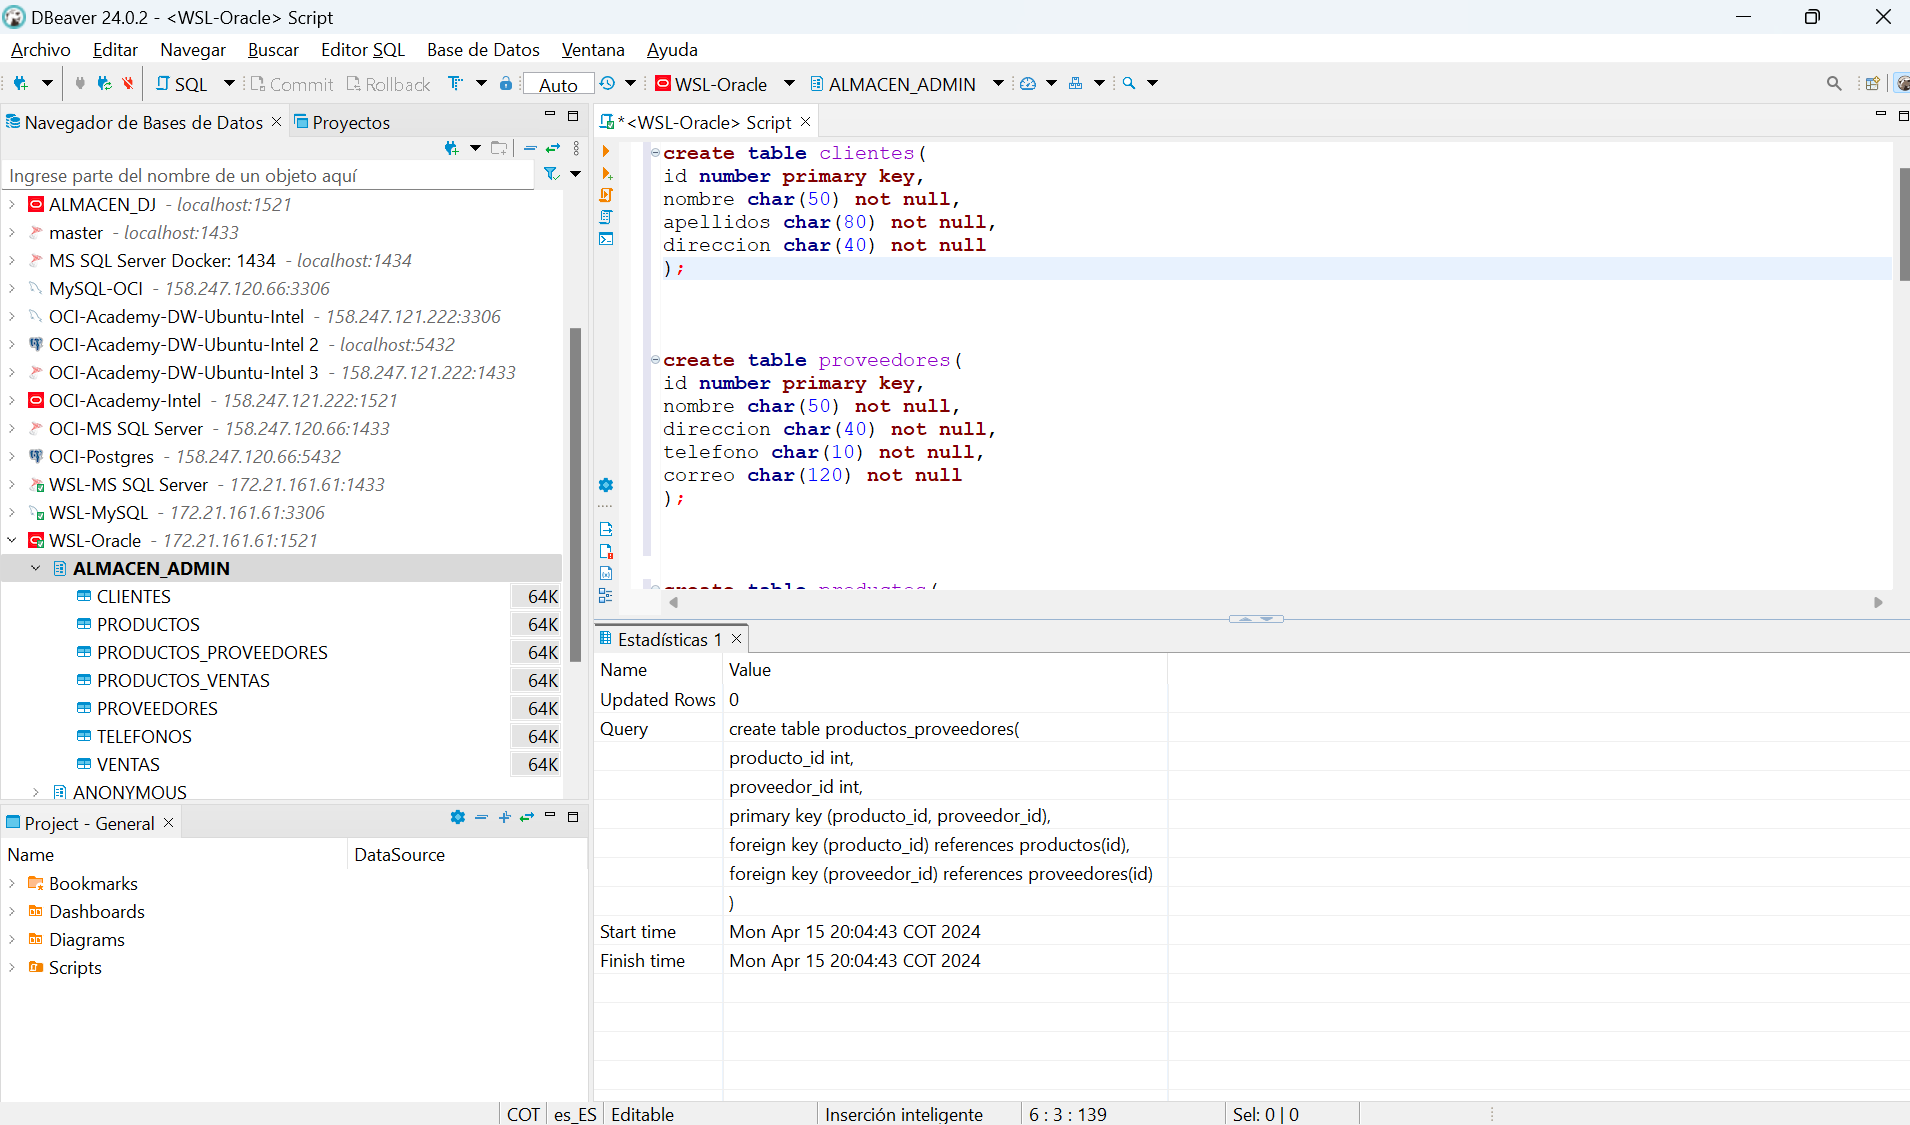This screenshot has width=1910, height=1125.
Task: Click the navigator object name filter field
Action: pyautogui.click(x=268, y=176)
